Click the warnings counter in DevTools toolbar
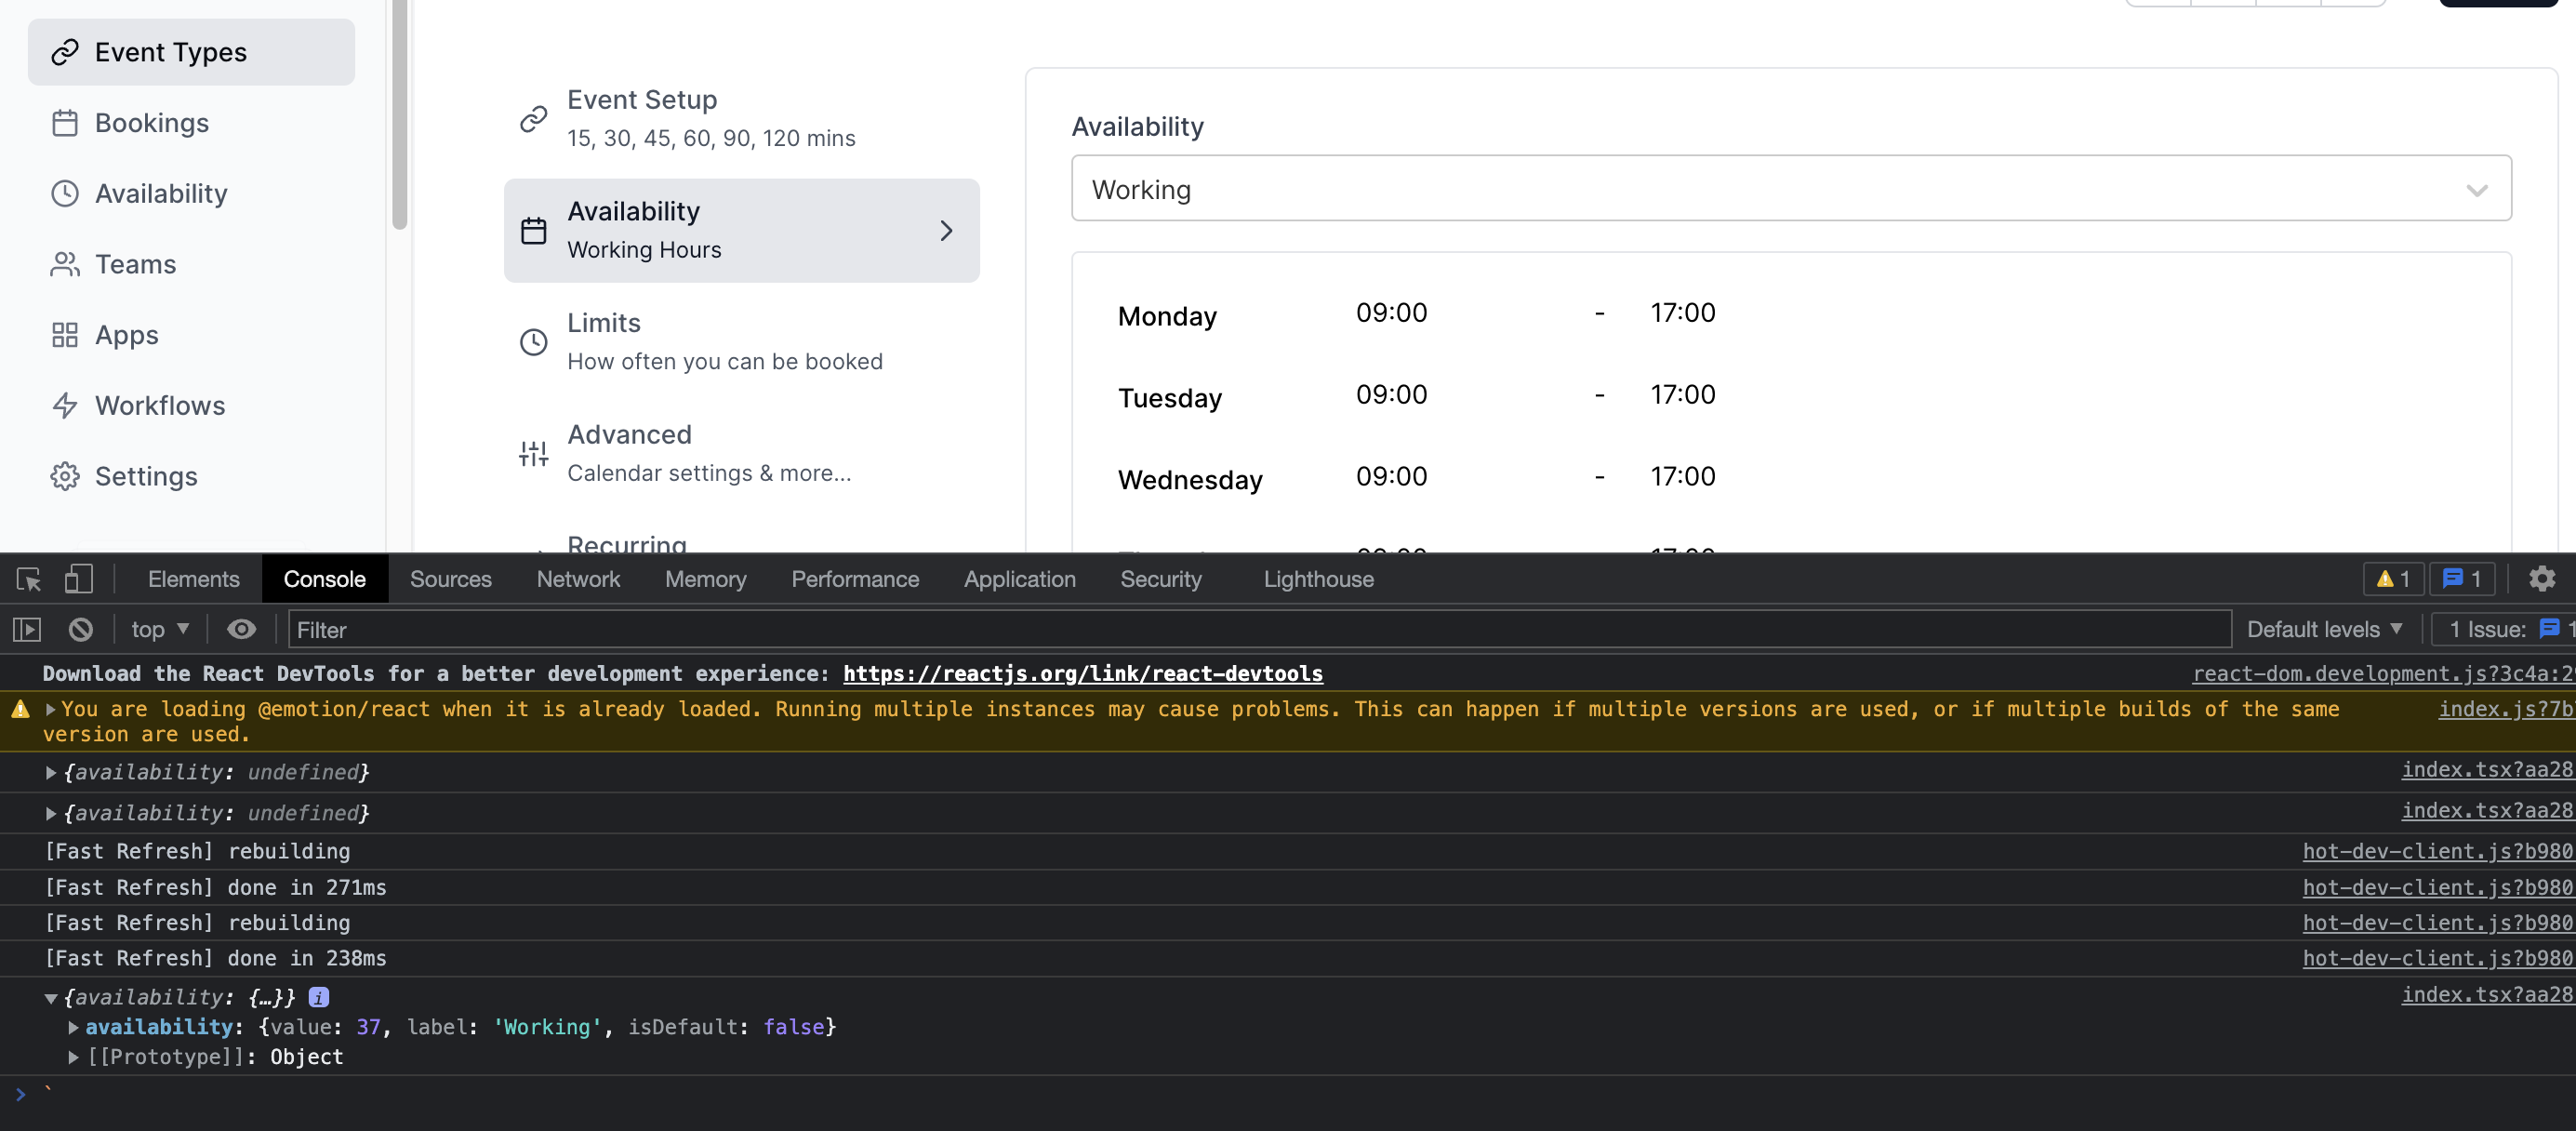This screenshot has height=1131, width=2576. pyautogui.click(x=2392, y=579)
